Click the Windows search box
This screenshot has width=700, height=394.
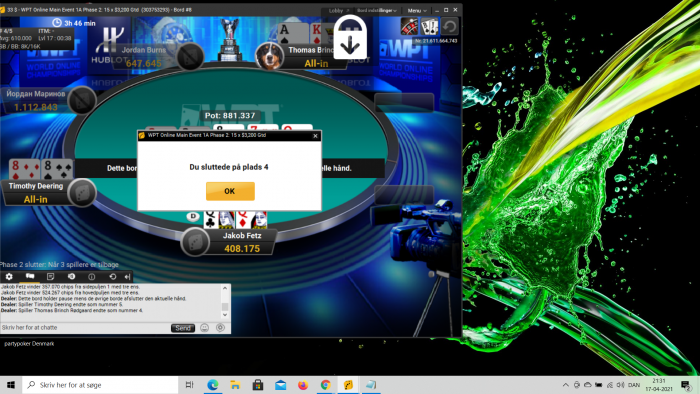[x=100, y=385]
